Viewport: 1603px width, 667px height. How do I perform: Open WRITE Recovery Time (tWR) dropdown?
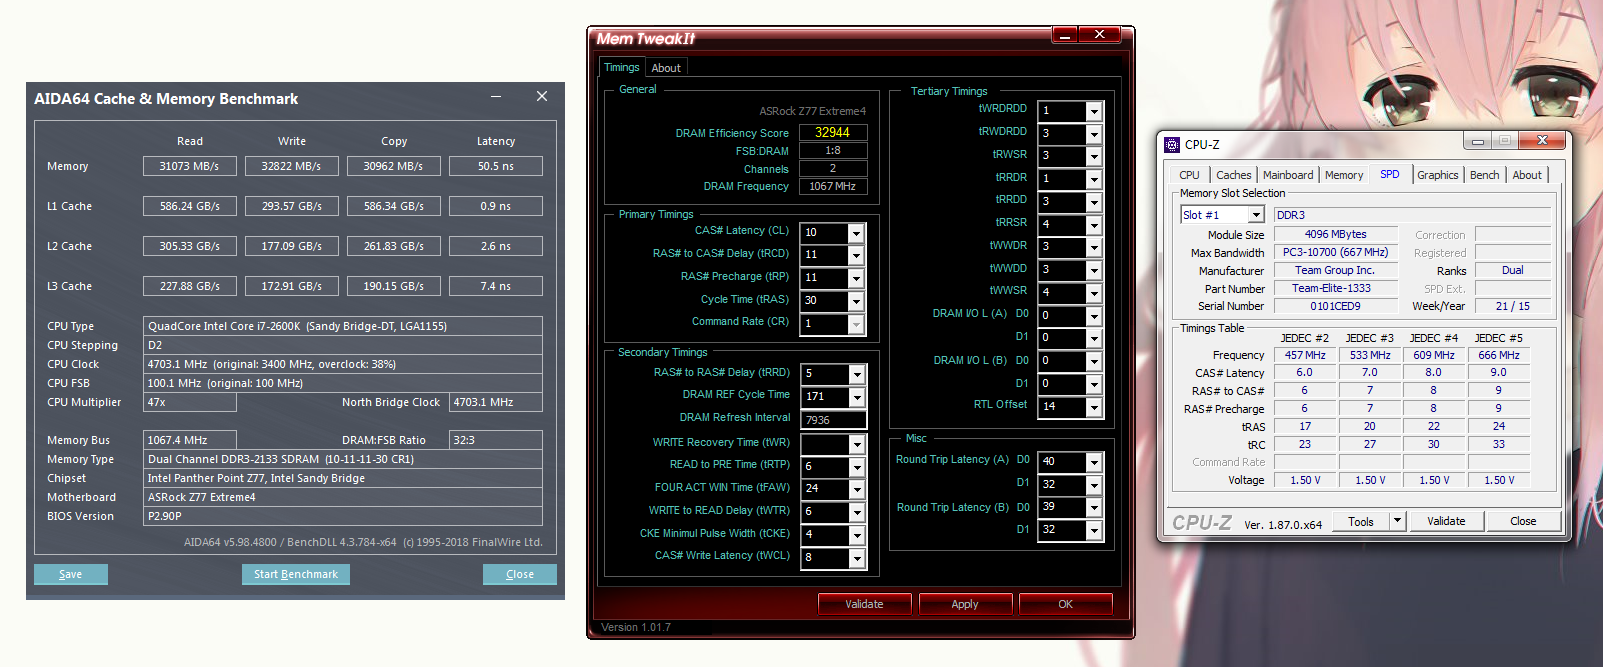(x=857, y=444)
